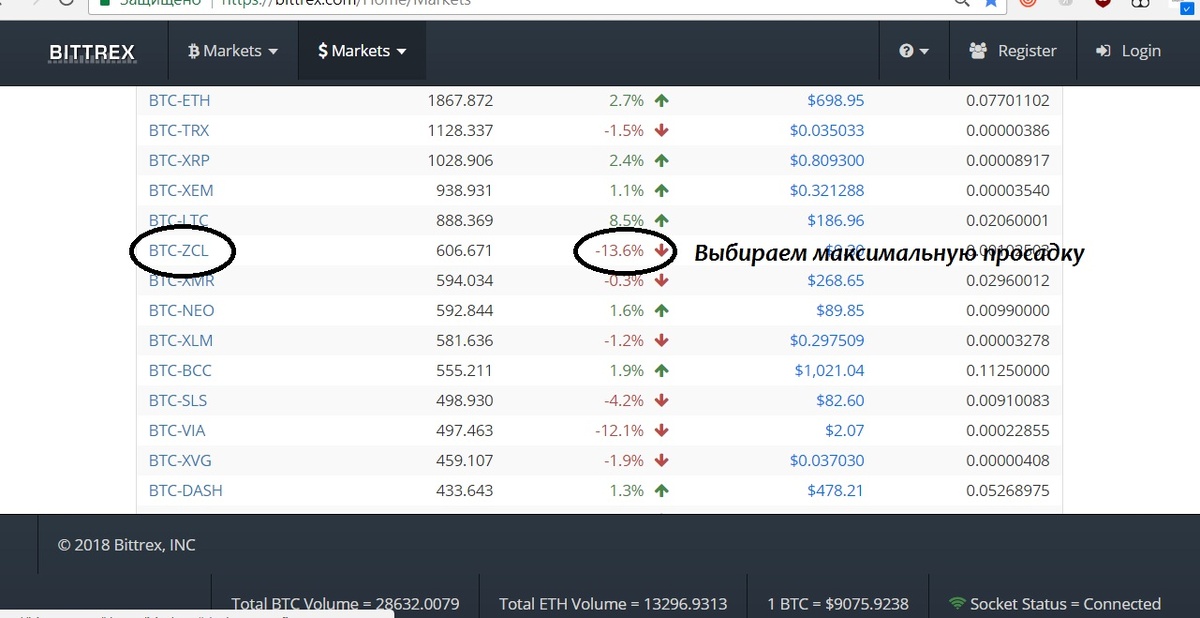Click the blue bookmark star in address bar

click(991, 3)
